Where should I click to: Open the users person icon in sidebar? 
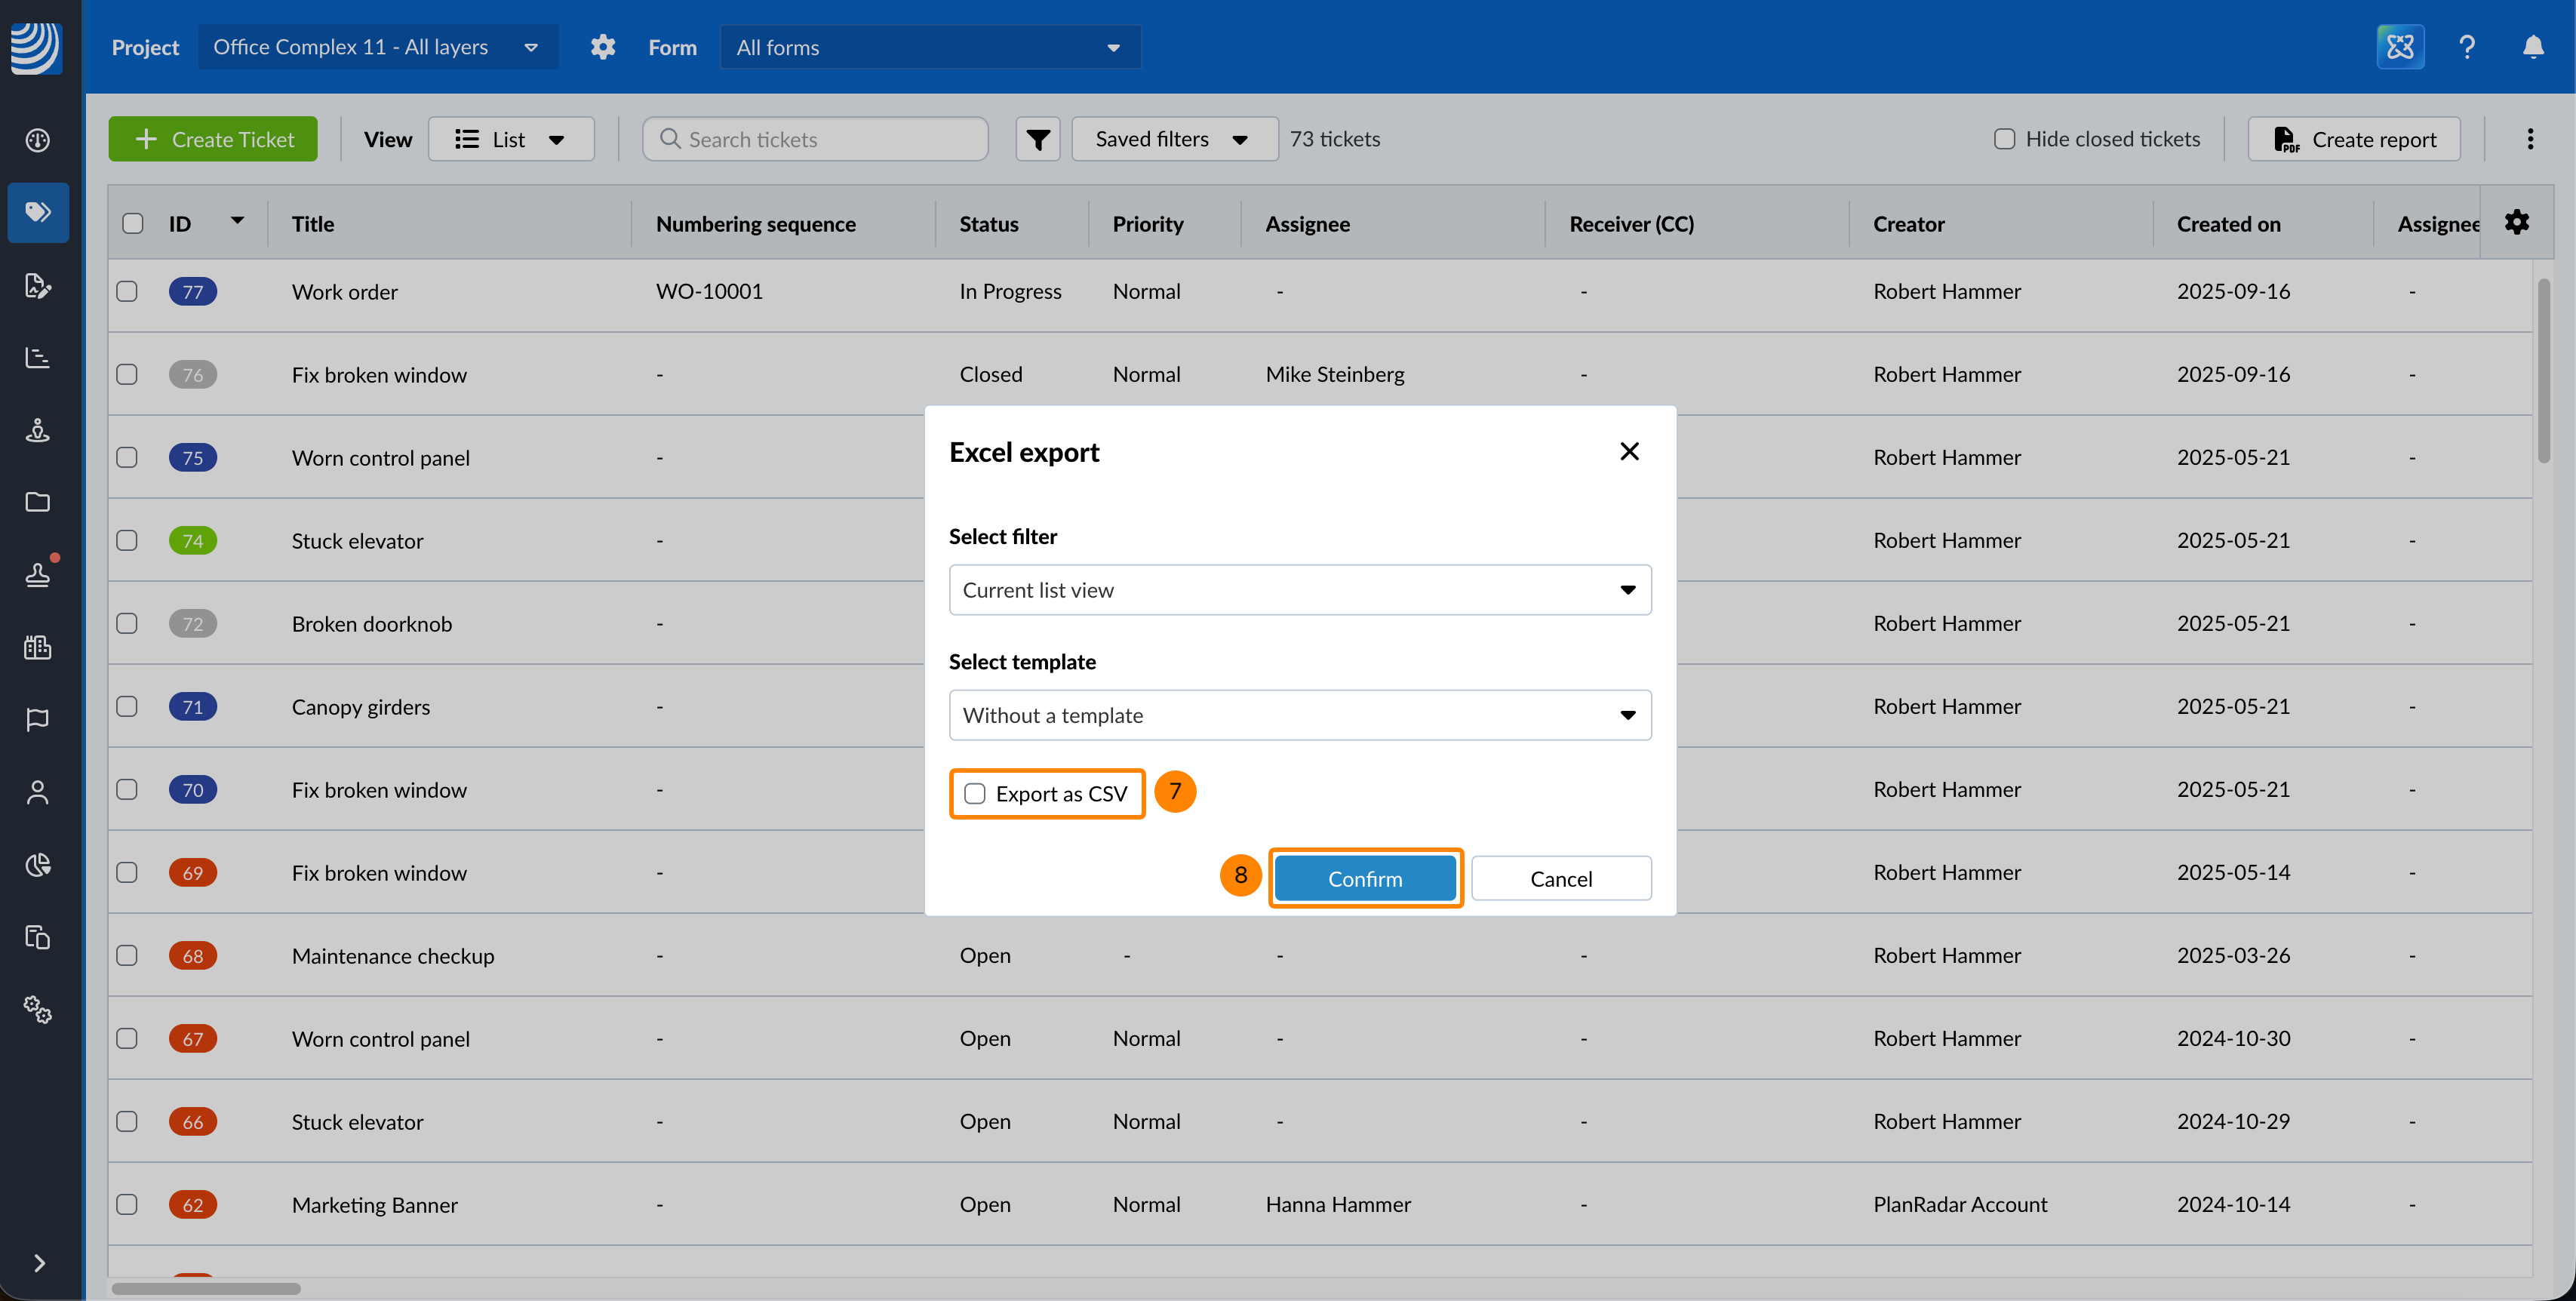tap(38, 792)
